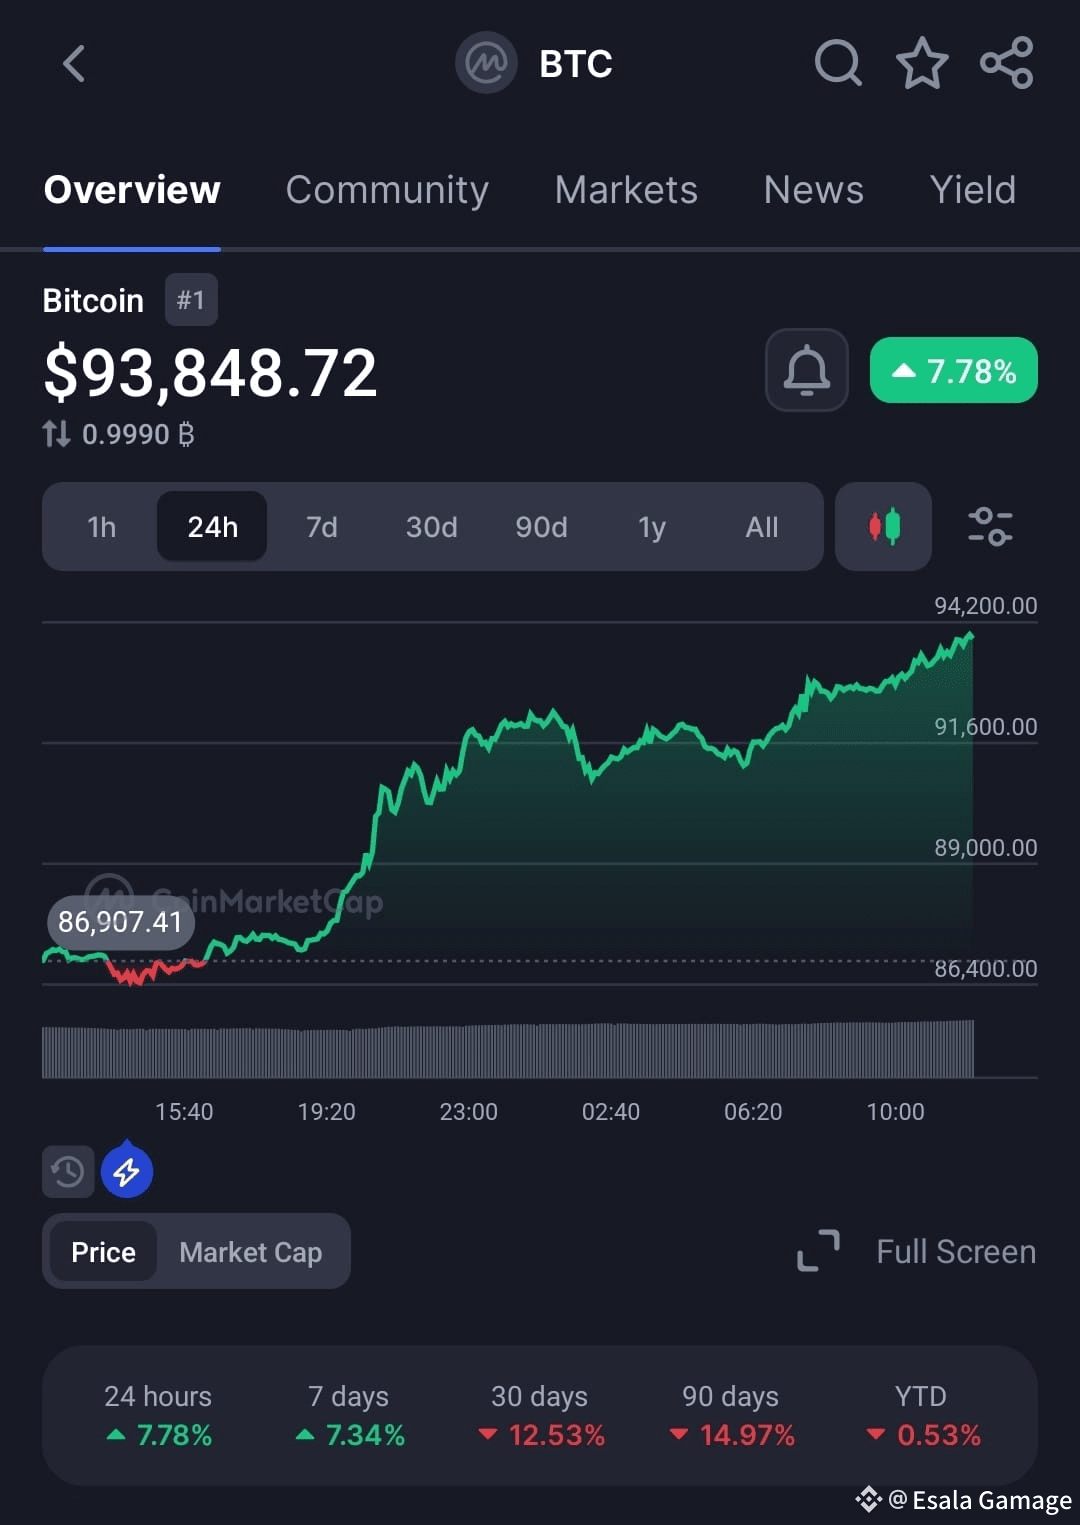Tap the red dip segment of chart

point(155,971)
